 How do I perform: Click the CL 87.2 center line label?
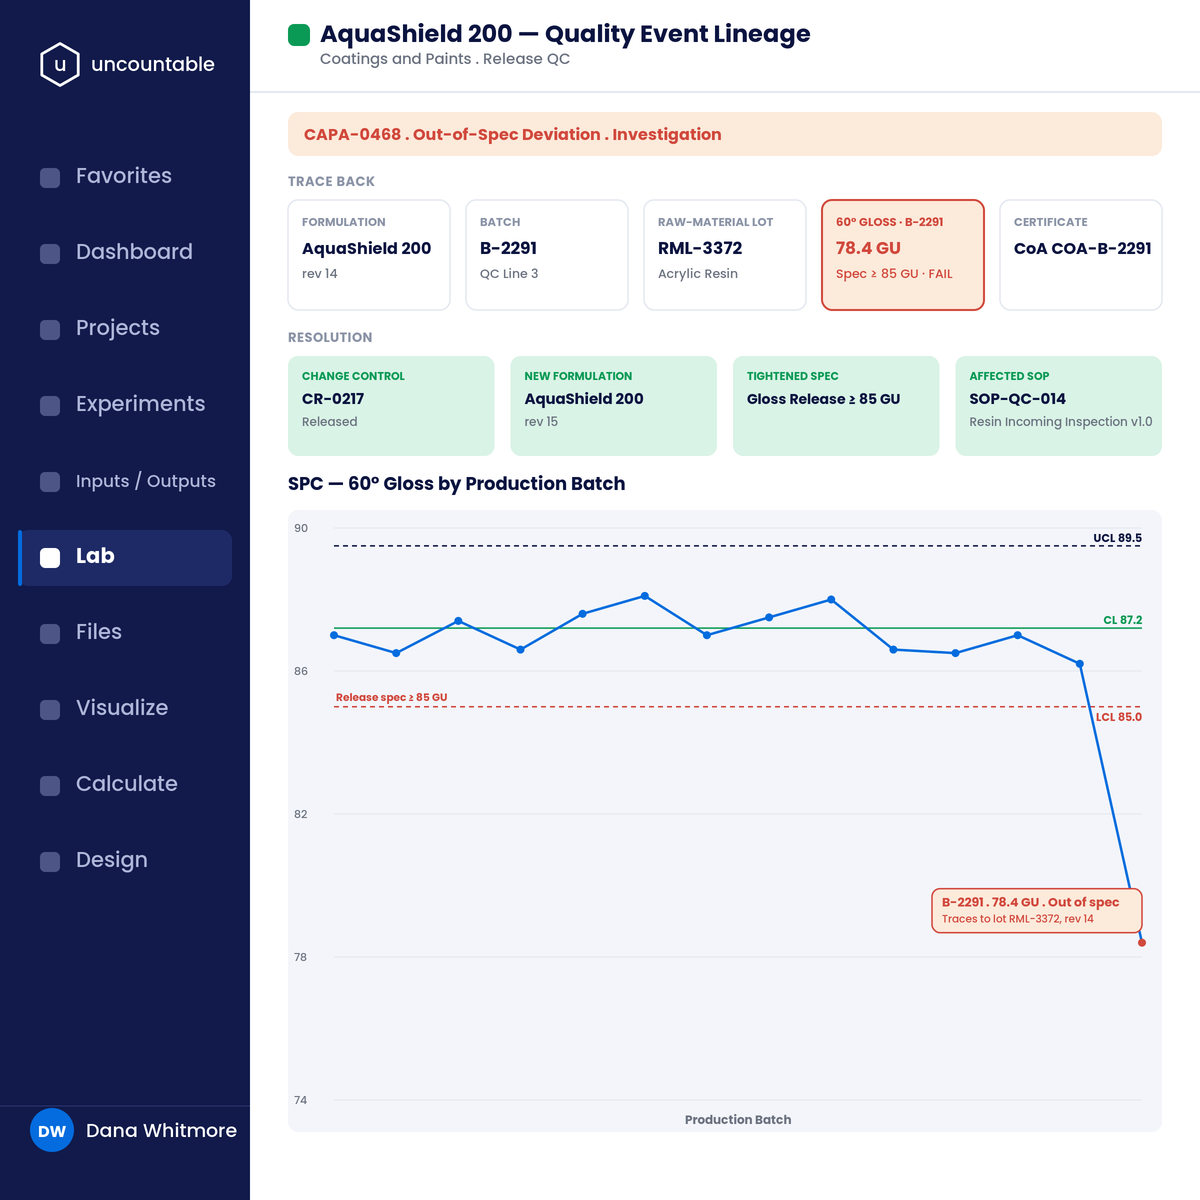point(1122,620)
